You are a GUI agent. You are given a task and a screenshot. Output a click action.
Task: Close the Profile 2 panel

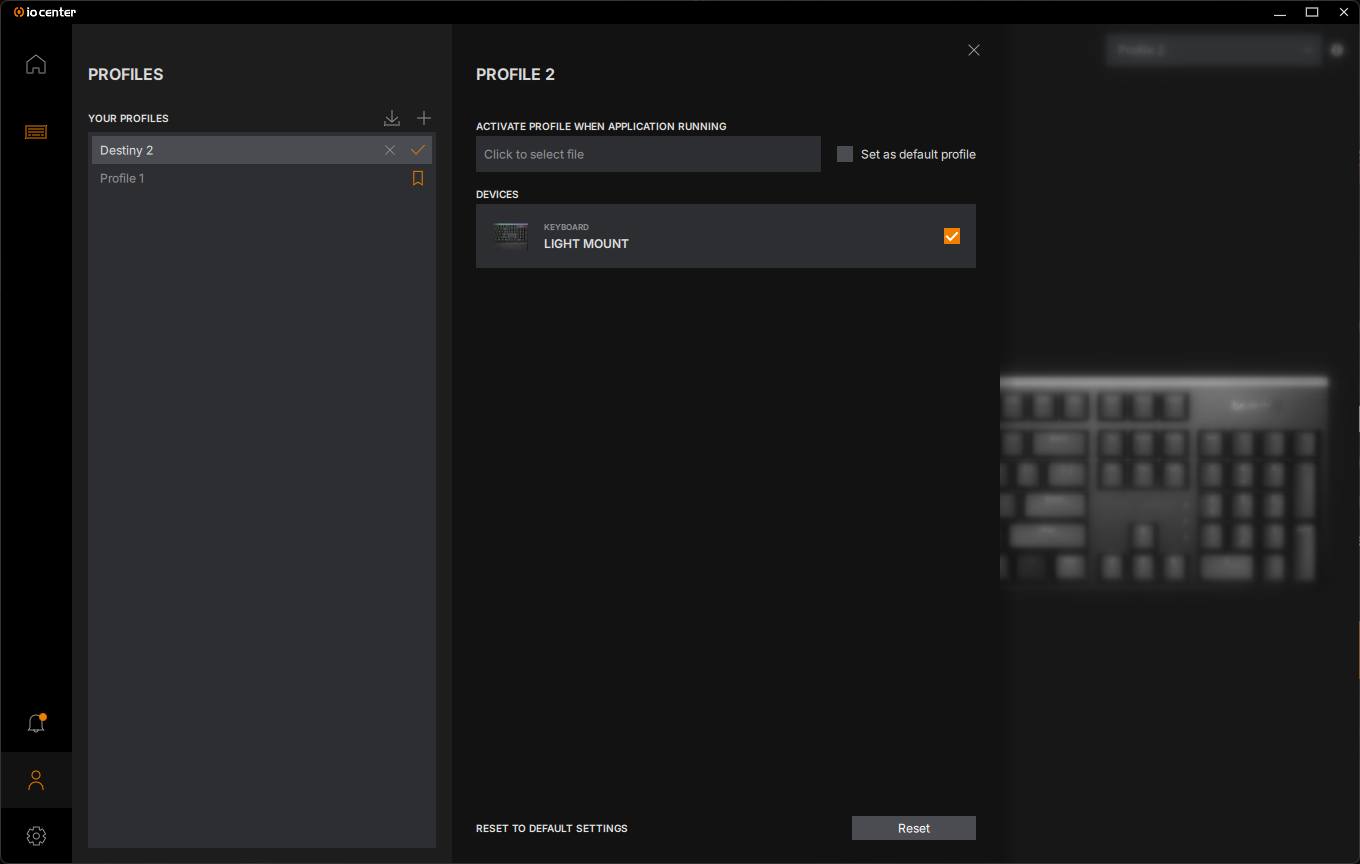974,50
